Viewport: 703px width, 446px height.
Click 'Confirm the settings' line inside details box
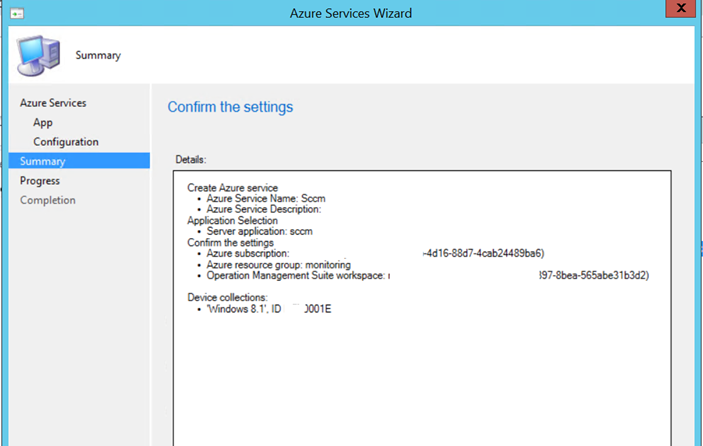(230, 242)
